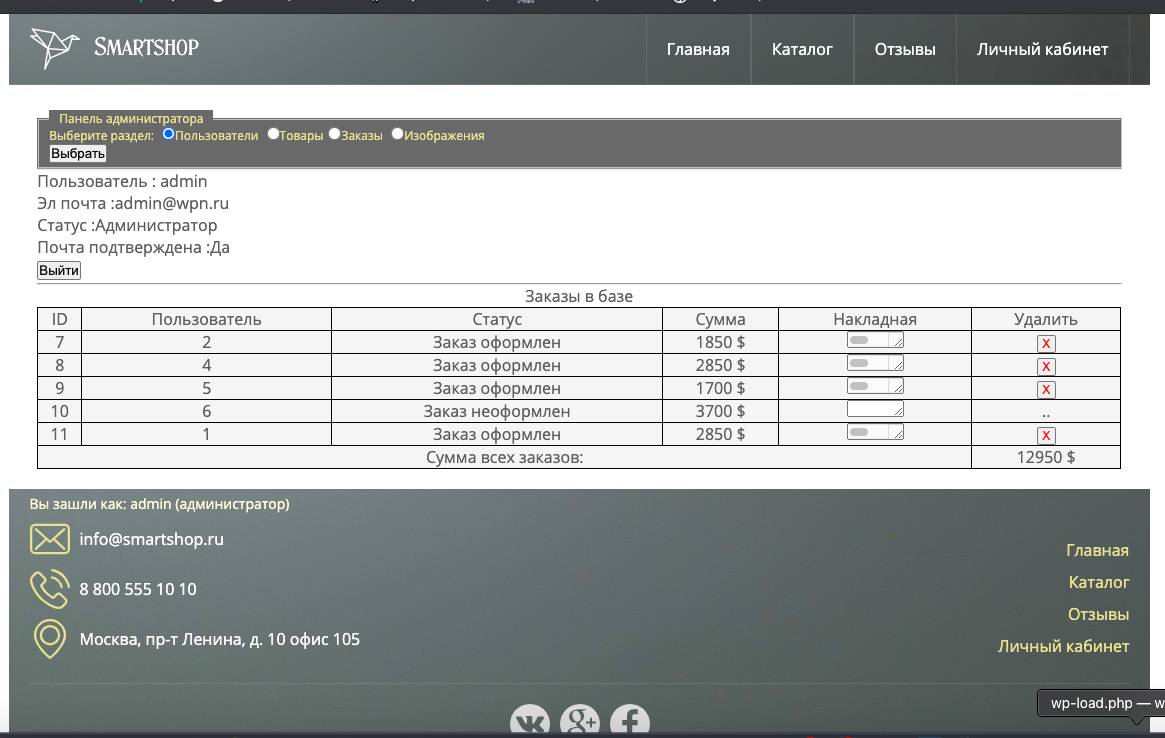The height and width of the screenshot is (738, 1165).
Task: Click the email envelope icon in footer
Action: pyautogui.click(x=49, y=539)
